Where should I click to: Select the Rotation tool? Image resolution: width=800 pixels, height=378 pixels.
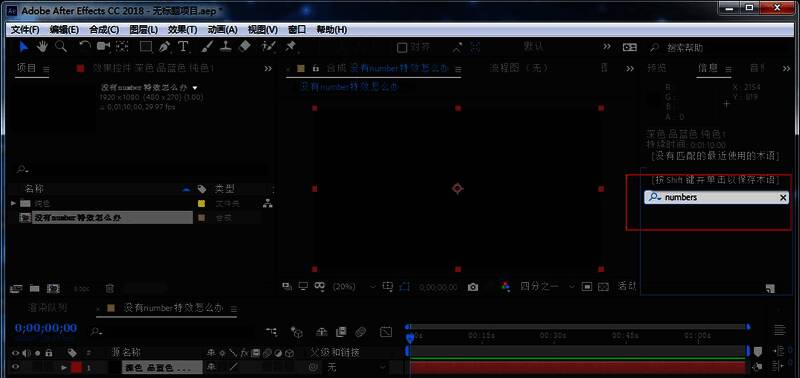pos(85,47)
